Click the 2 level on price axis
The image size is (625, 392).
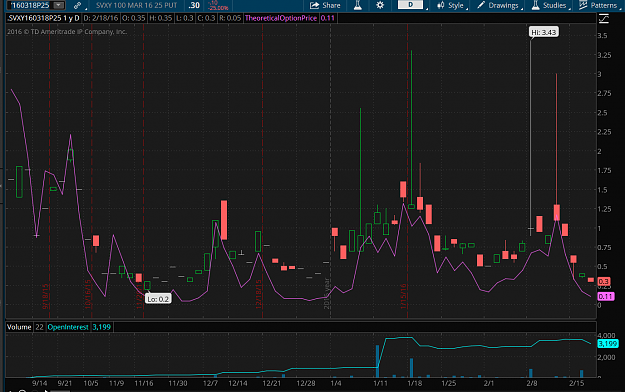coord(599,152)
